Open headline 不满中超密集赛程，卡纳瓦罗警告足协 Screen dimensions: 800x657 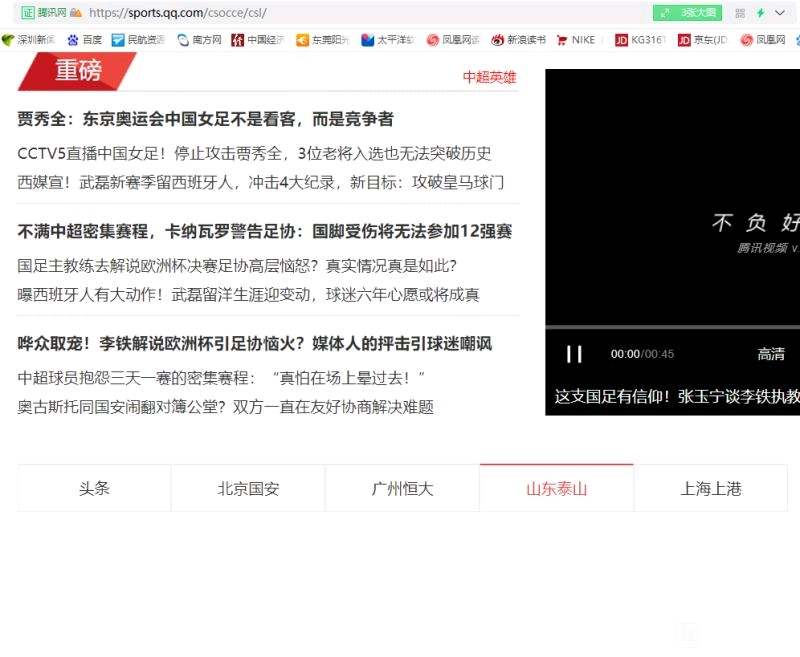tap(265, 231)
